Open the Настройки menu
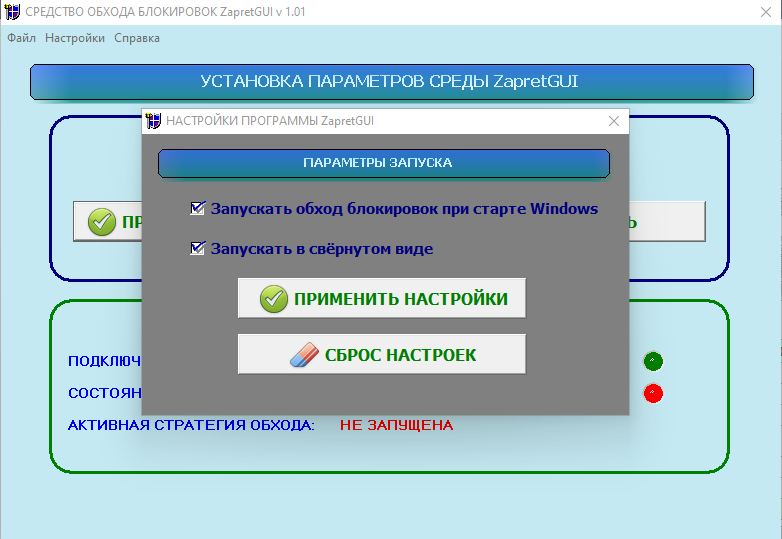Image resolution: width=782 pixels, height=539 pixels. click(75, 38)
